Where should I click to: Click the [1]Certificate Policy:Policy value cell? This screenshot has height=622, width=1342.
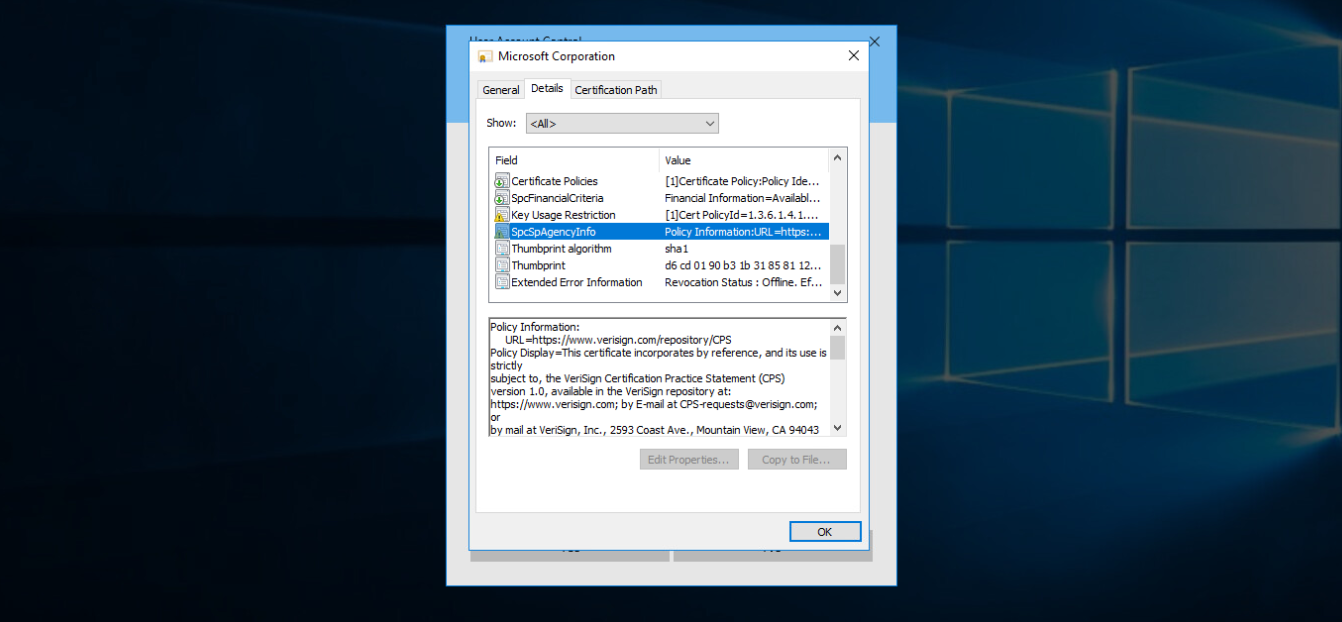click(x=743, y=181)
